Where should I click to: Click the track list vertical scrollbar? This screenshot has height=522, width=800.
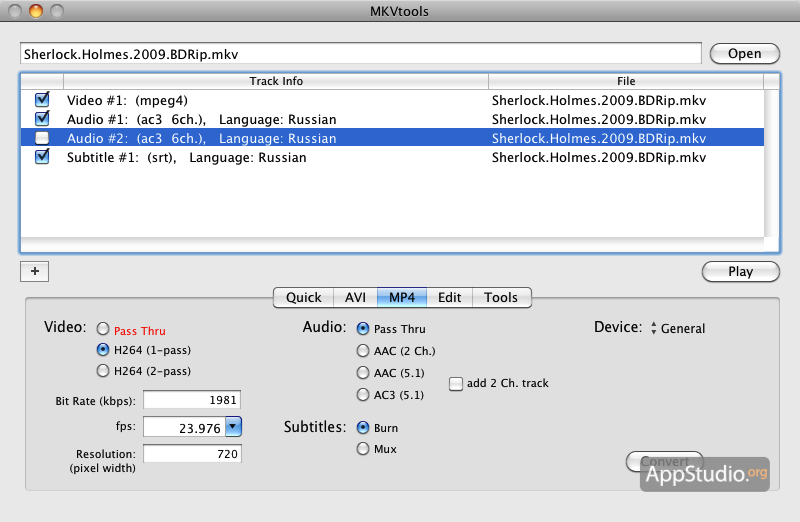(x=771, y=163)
